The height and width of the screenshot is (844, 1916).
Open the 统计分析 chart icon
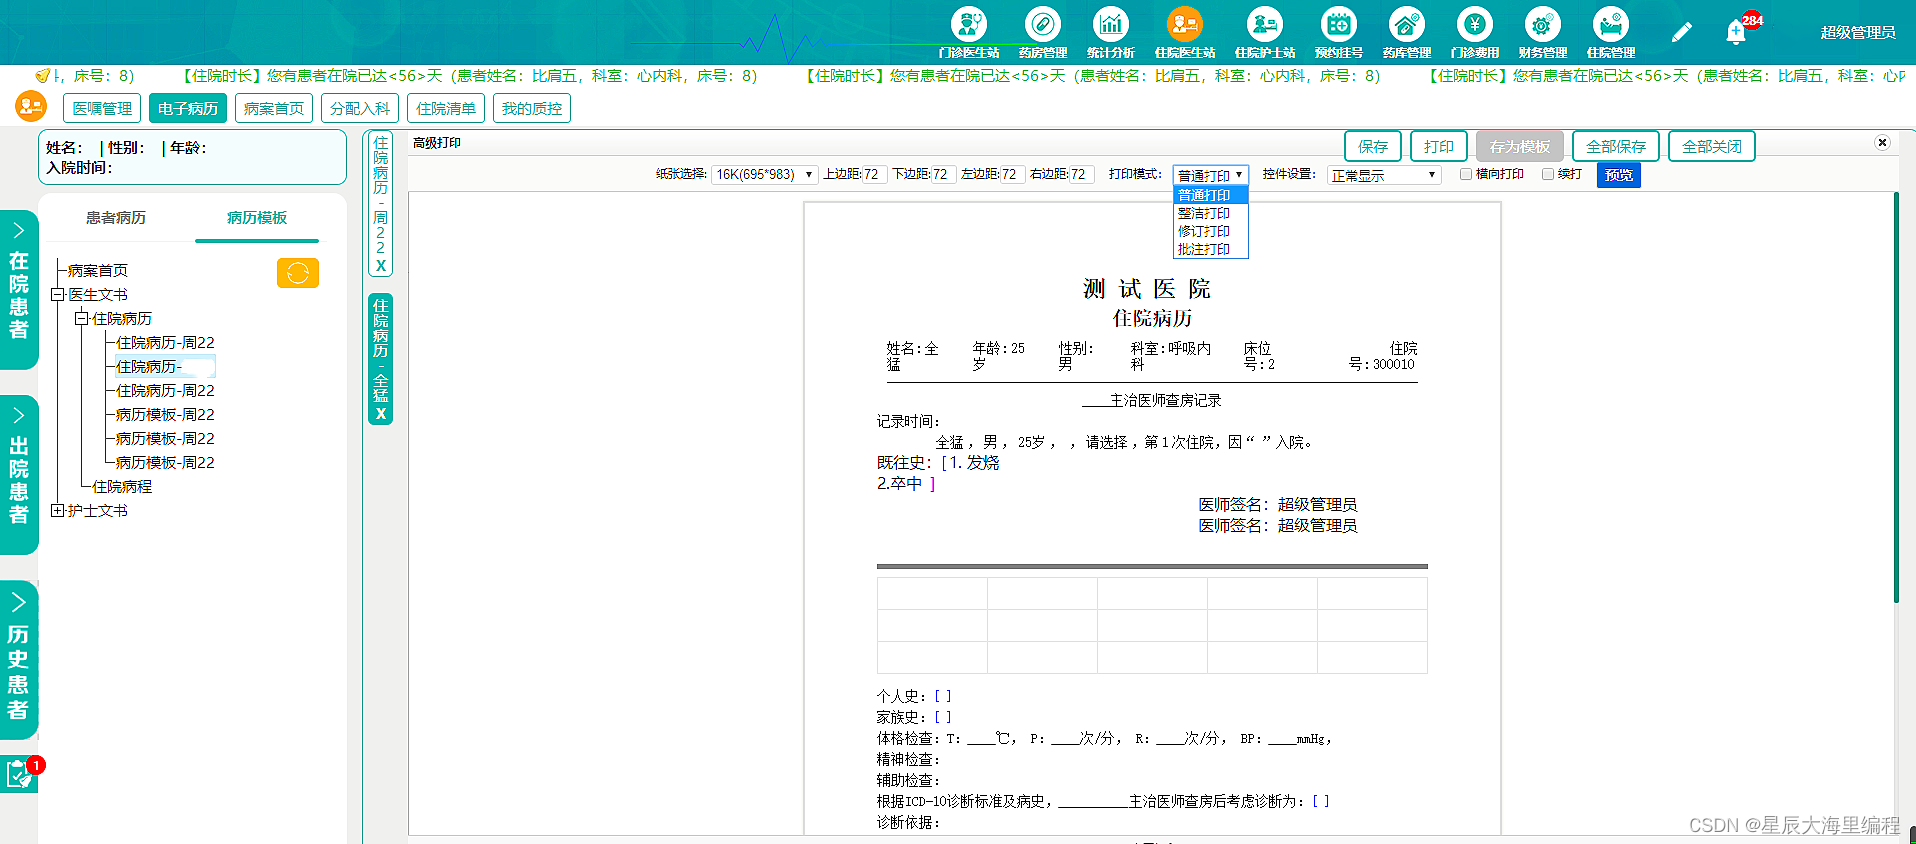coord(1110,24)
